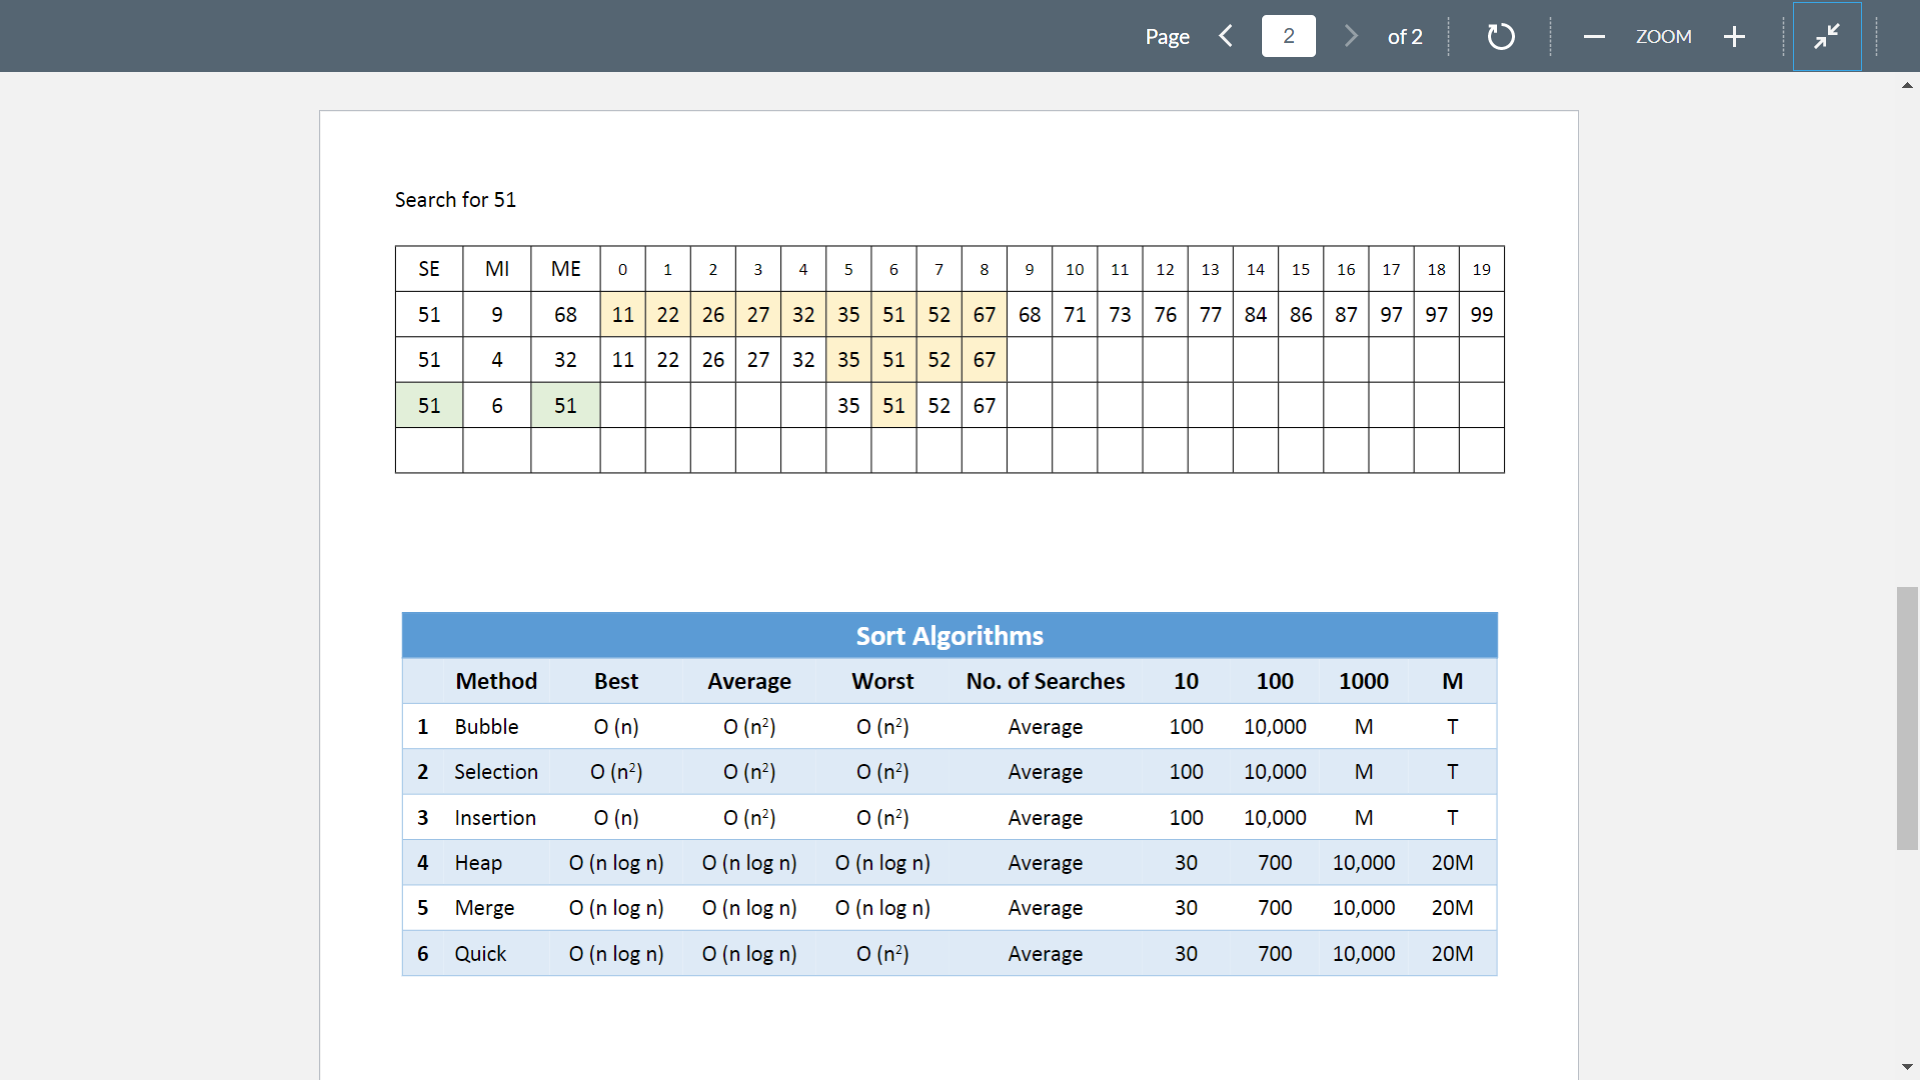Click inside the page number input box
This screenshot has width=1920, height=1080.
pos(1288,36)
